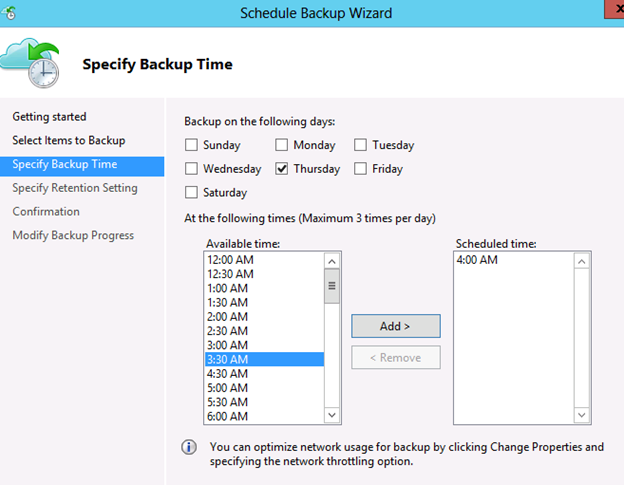Go to Select Items to Backup step
The height and width of the screenshot is (485, 624).
[69, 140]
